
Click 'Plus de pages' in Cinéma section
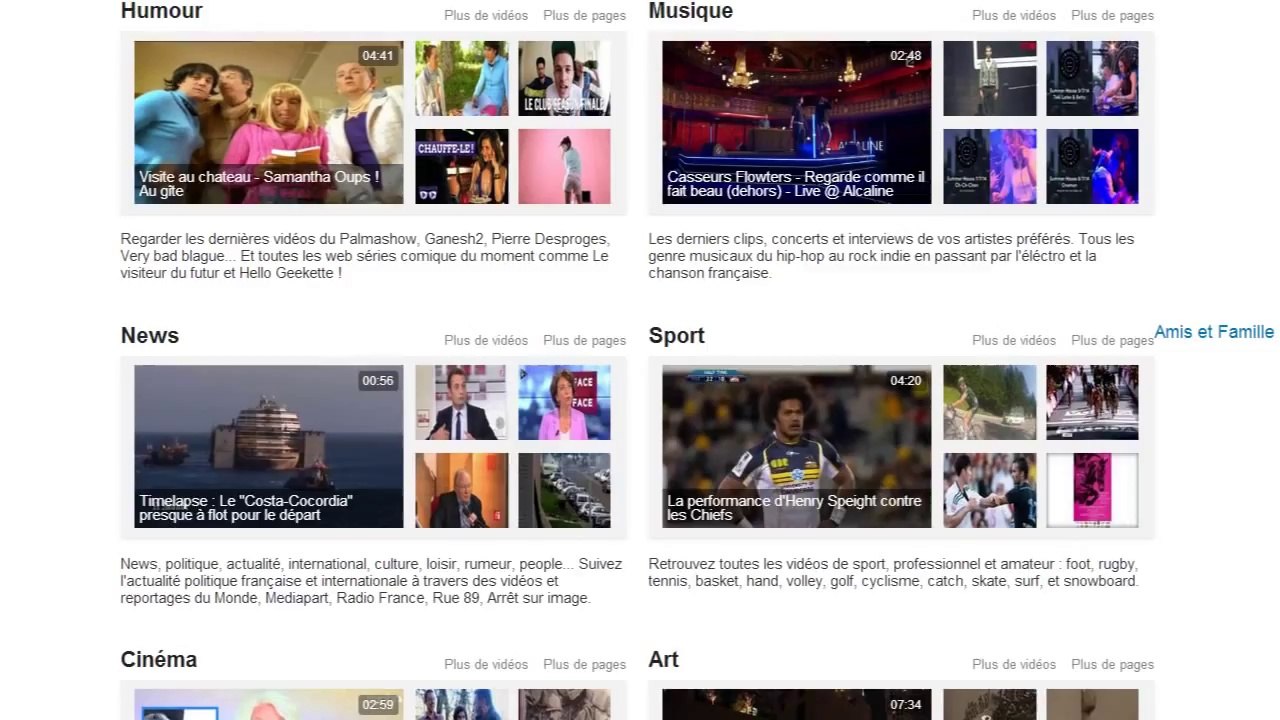tap(584, 664)
